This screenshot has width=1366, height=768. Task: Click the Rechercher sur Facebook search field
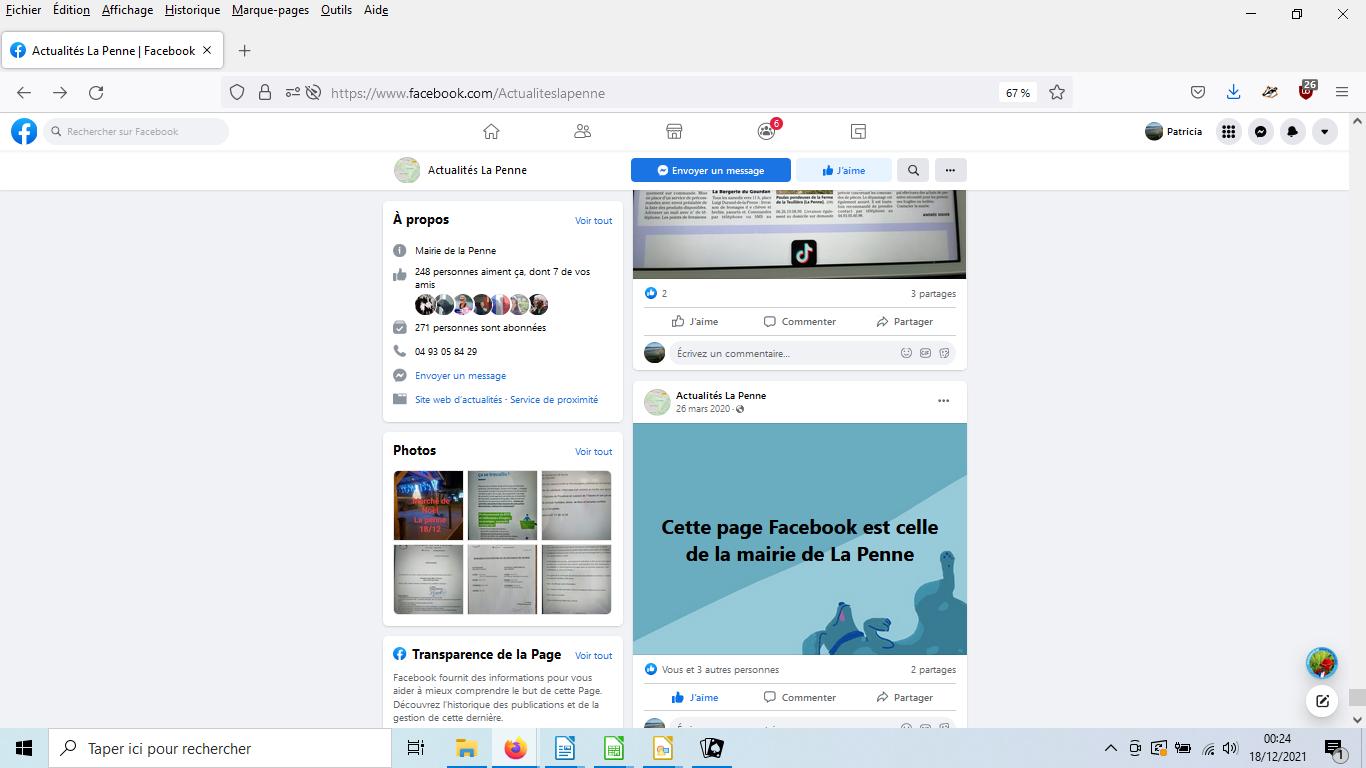pyautogui.click(x=136, y=131)
